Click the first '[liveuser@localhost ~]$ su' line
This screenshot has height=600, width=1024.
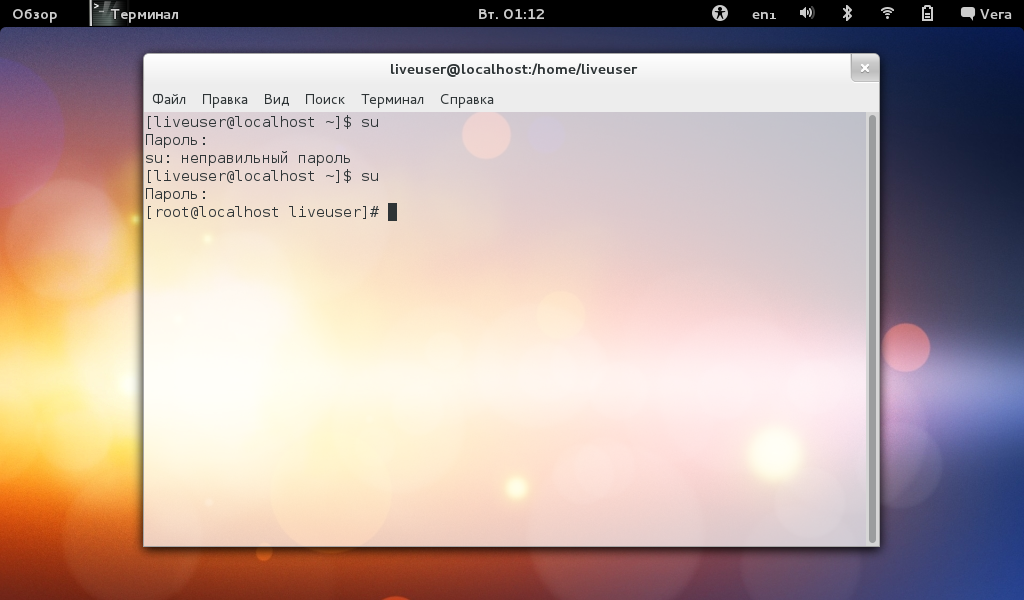tap(262, 122)
